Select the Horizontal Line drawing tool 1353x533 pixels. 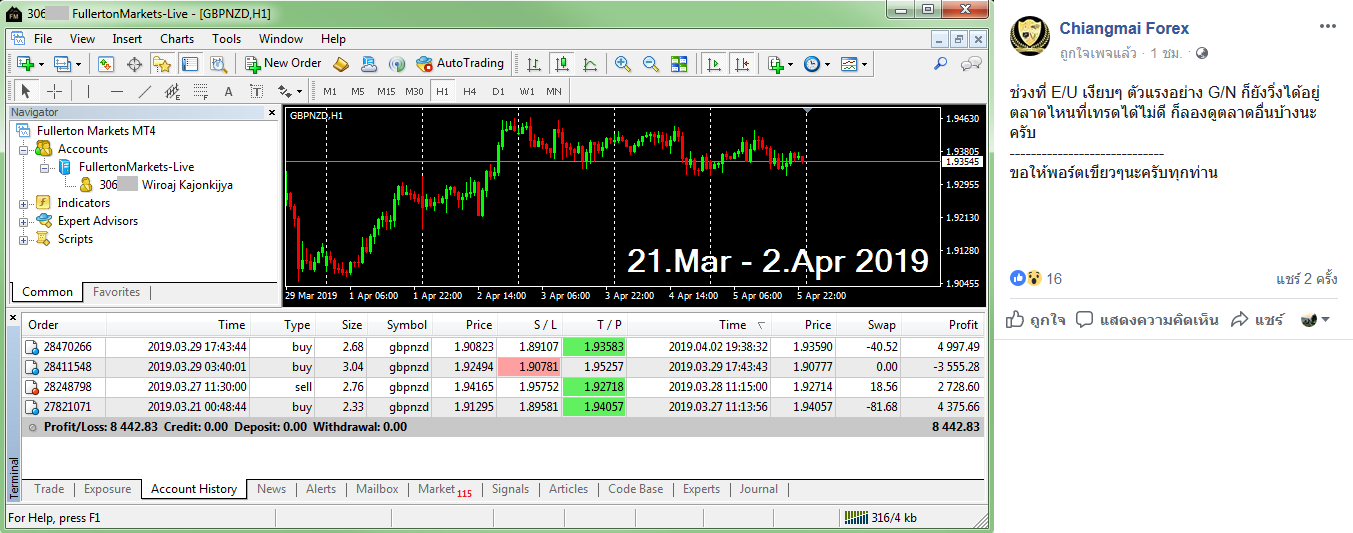[117, 91]
